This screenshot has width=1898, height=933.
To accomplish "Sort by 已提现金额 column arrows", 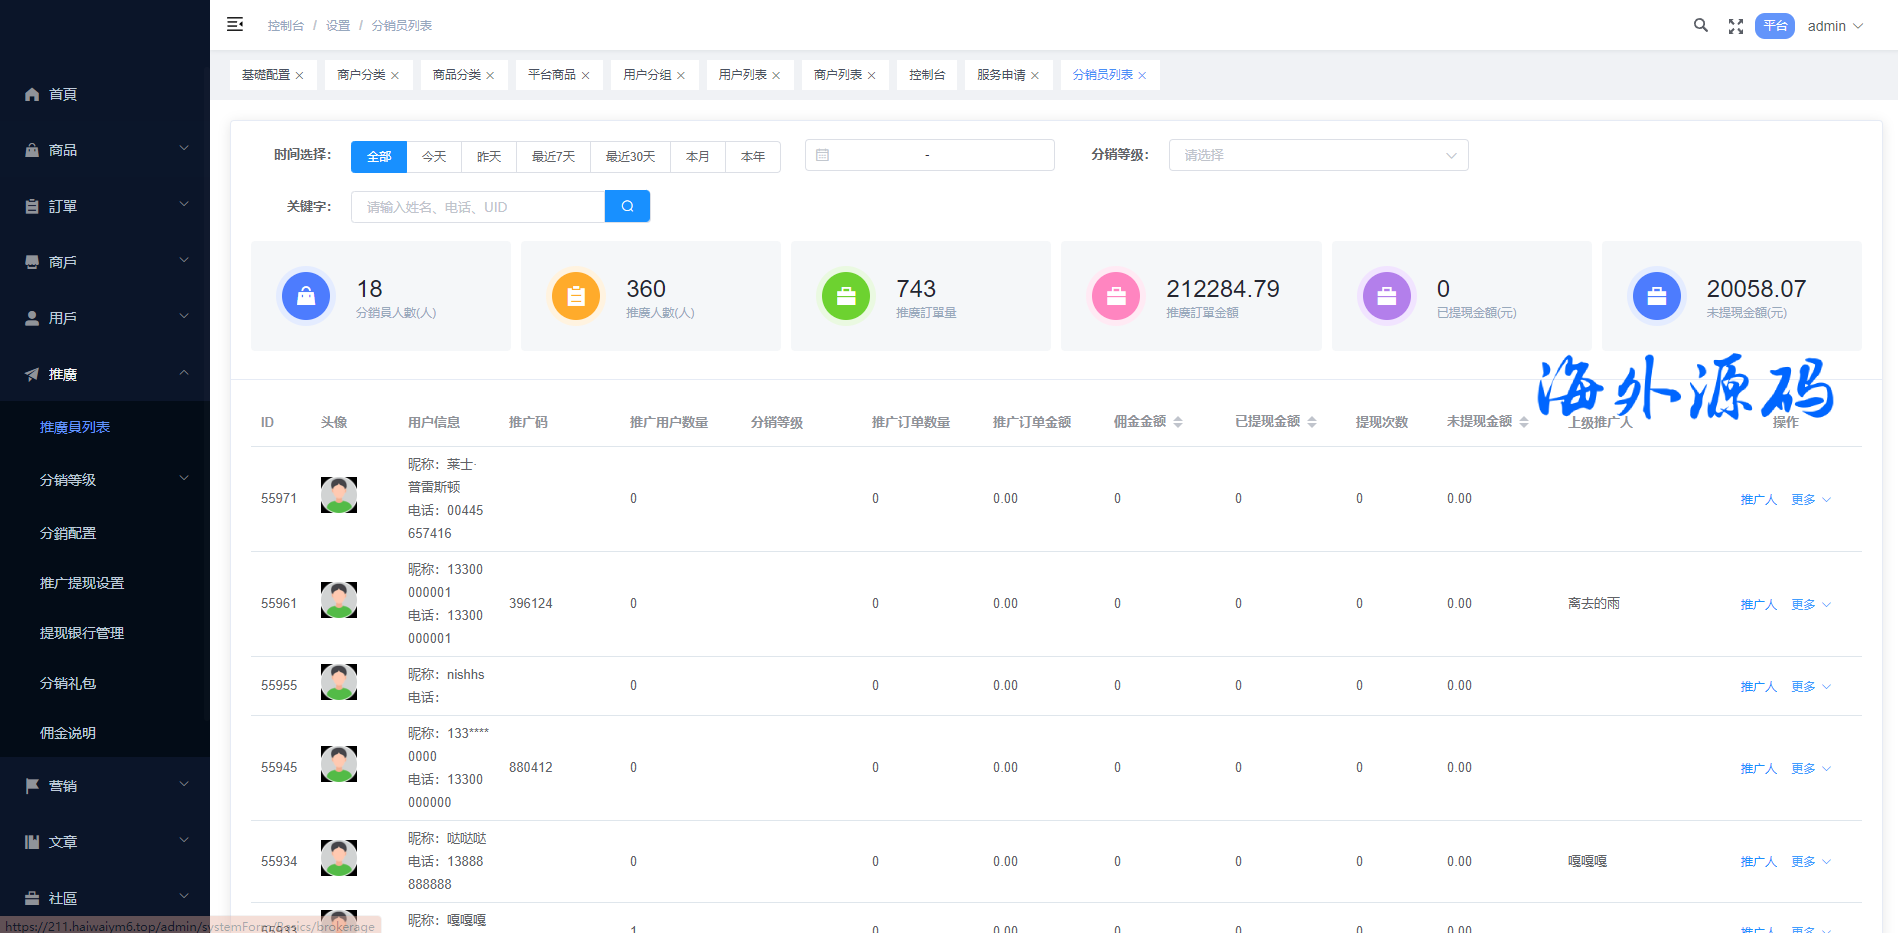I will pyautogui.click(x=1312, y=422).
